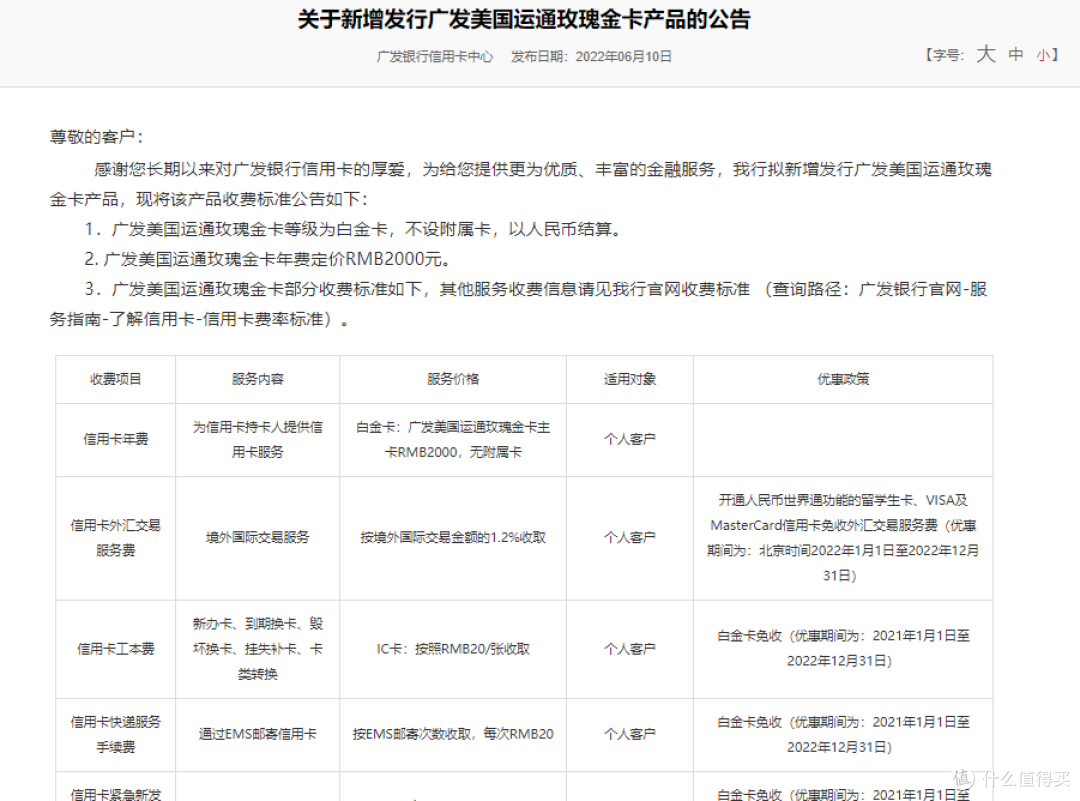Click the cell starting 新办卡、到期换卡
Image resolution: width=1080 pixels, height=801 pixels.
click(258, 649)
